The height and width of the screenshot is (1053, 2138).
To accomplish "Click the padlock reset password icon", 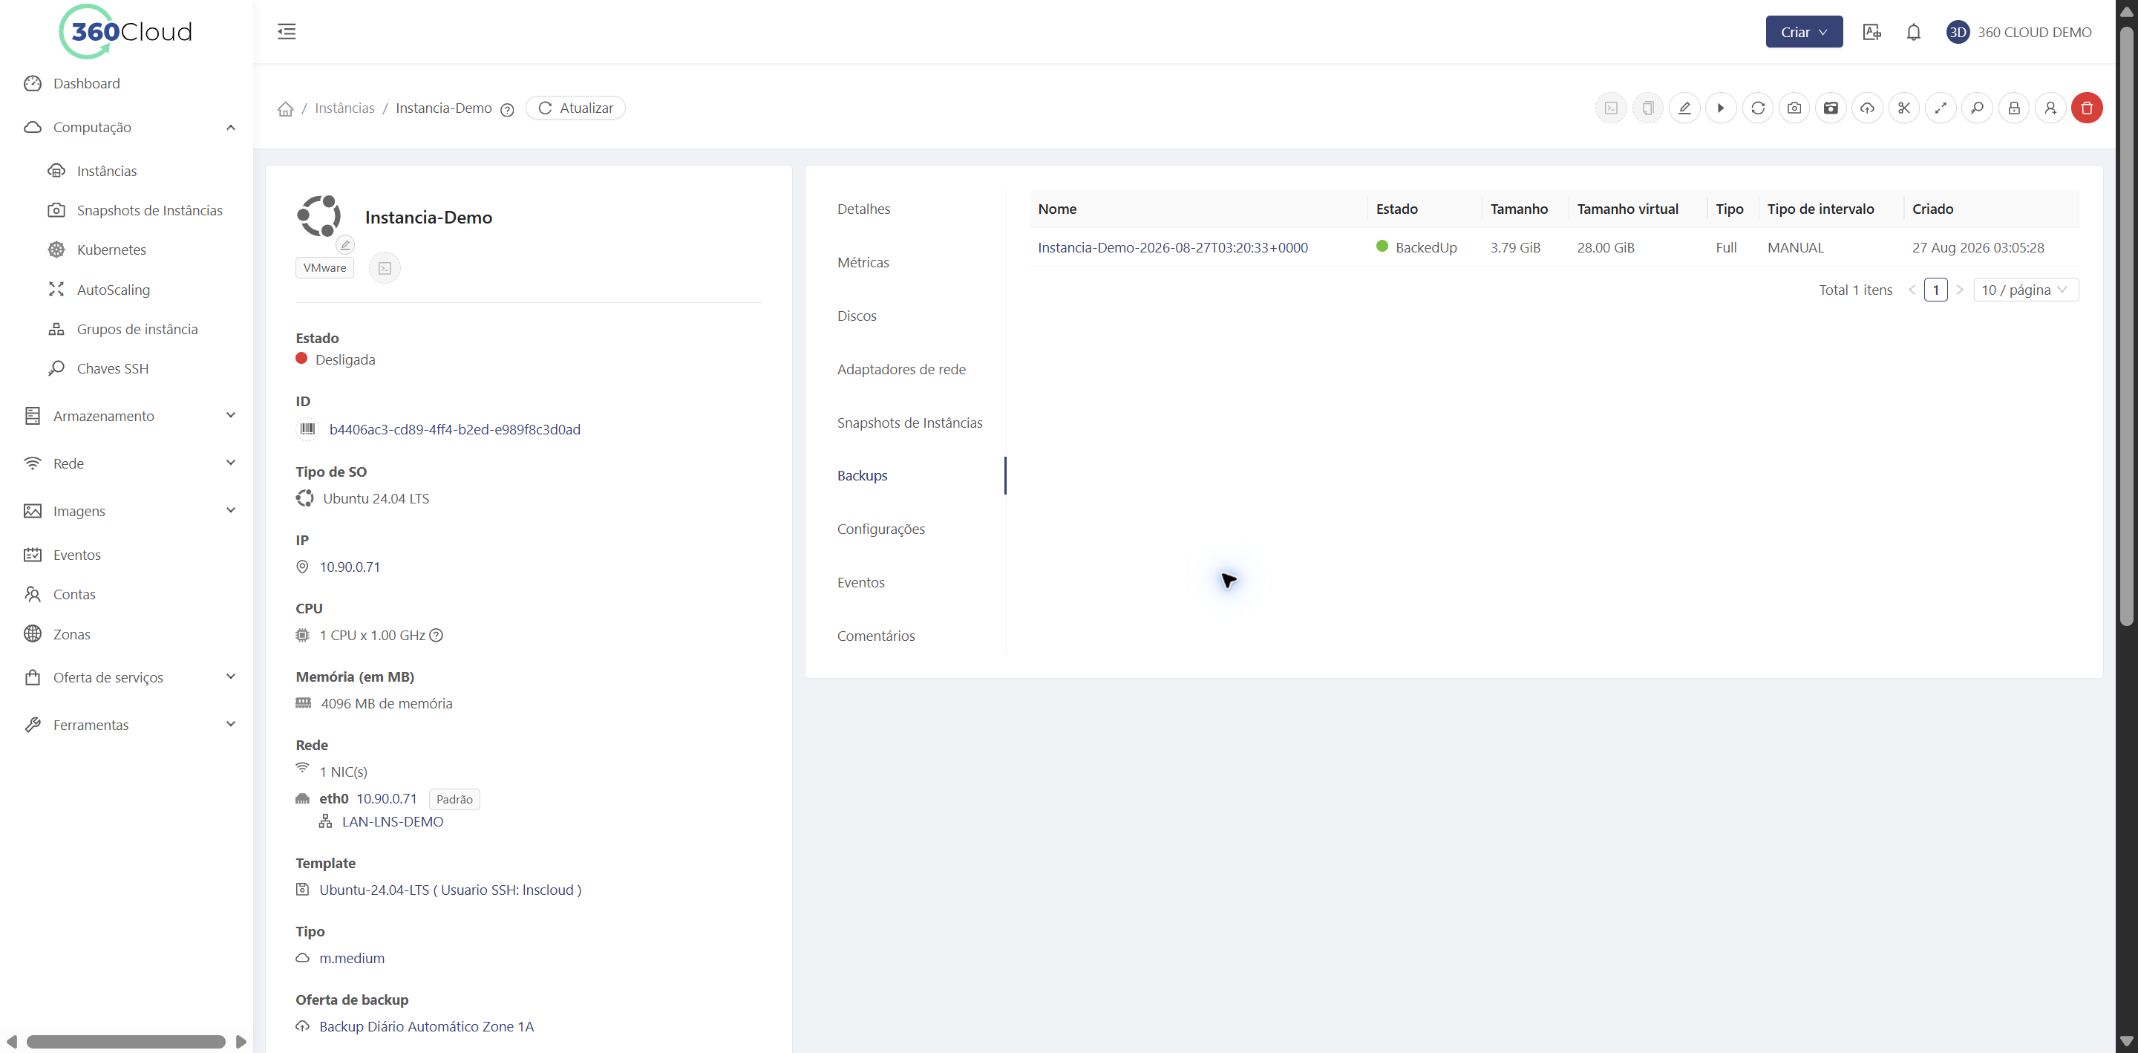I will (x=2014, y=108).
